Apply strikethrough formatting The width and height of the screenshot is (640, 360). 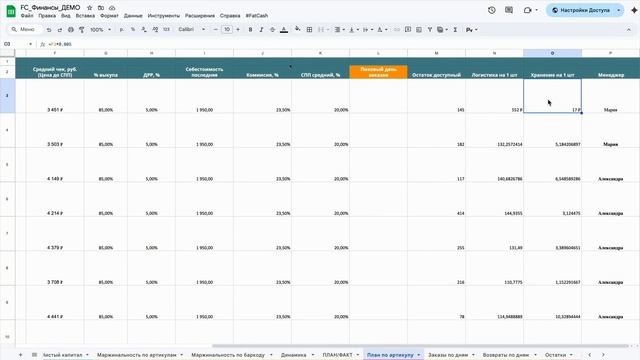(x=272, y=30)
